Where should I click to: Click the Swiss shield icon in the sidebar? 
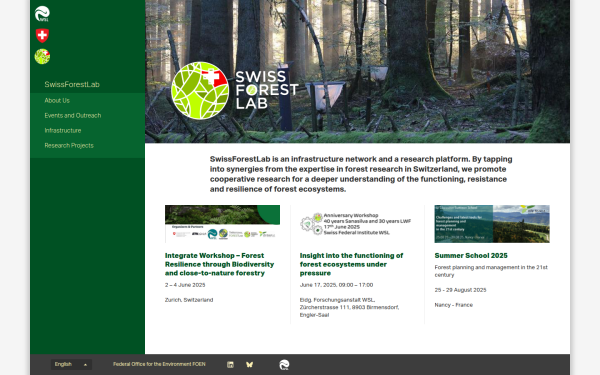click(42, 35)
